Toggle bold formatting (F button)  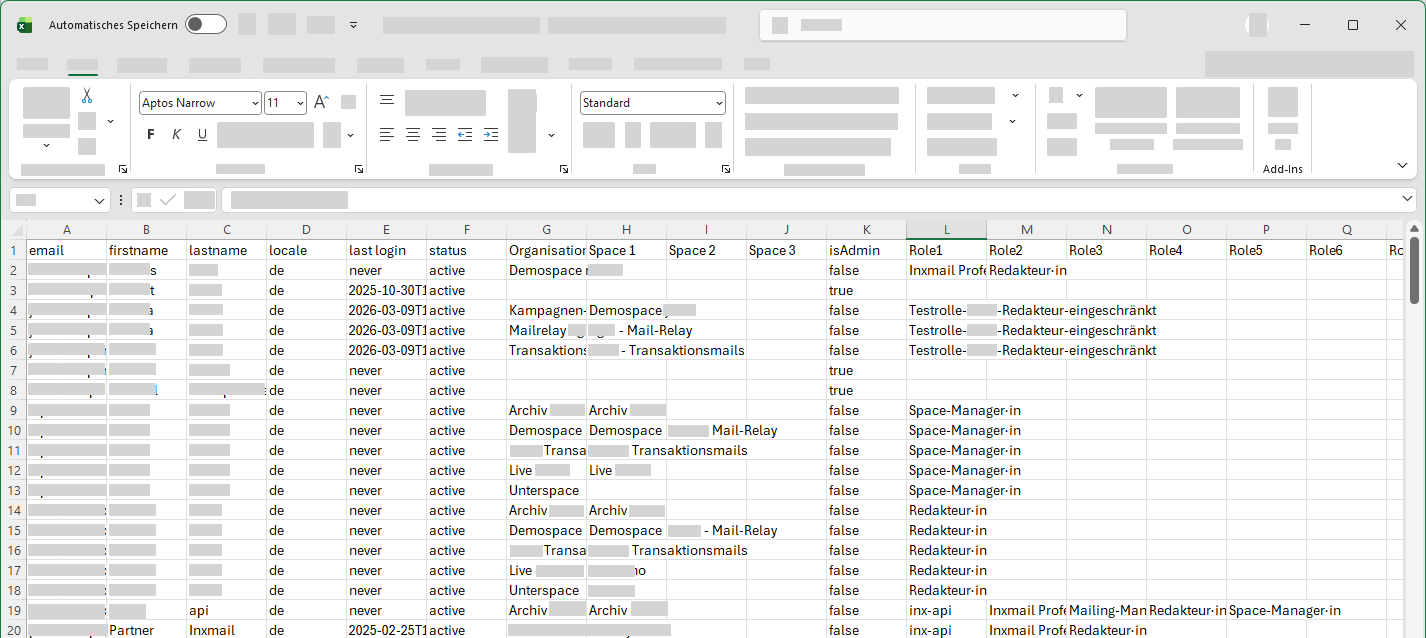151,135
